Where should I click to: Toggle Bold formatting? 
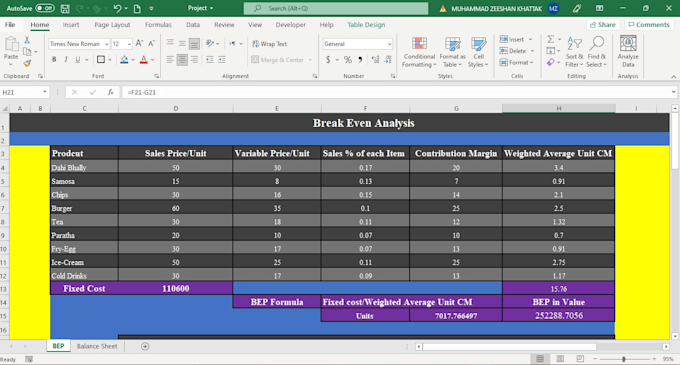tap(54, 59)
